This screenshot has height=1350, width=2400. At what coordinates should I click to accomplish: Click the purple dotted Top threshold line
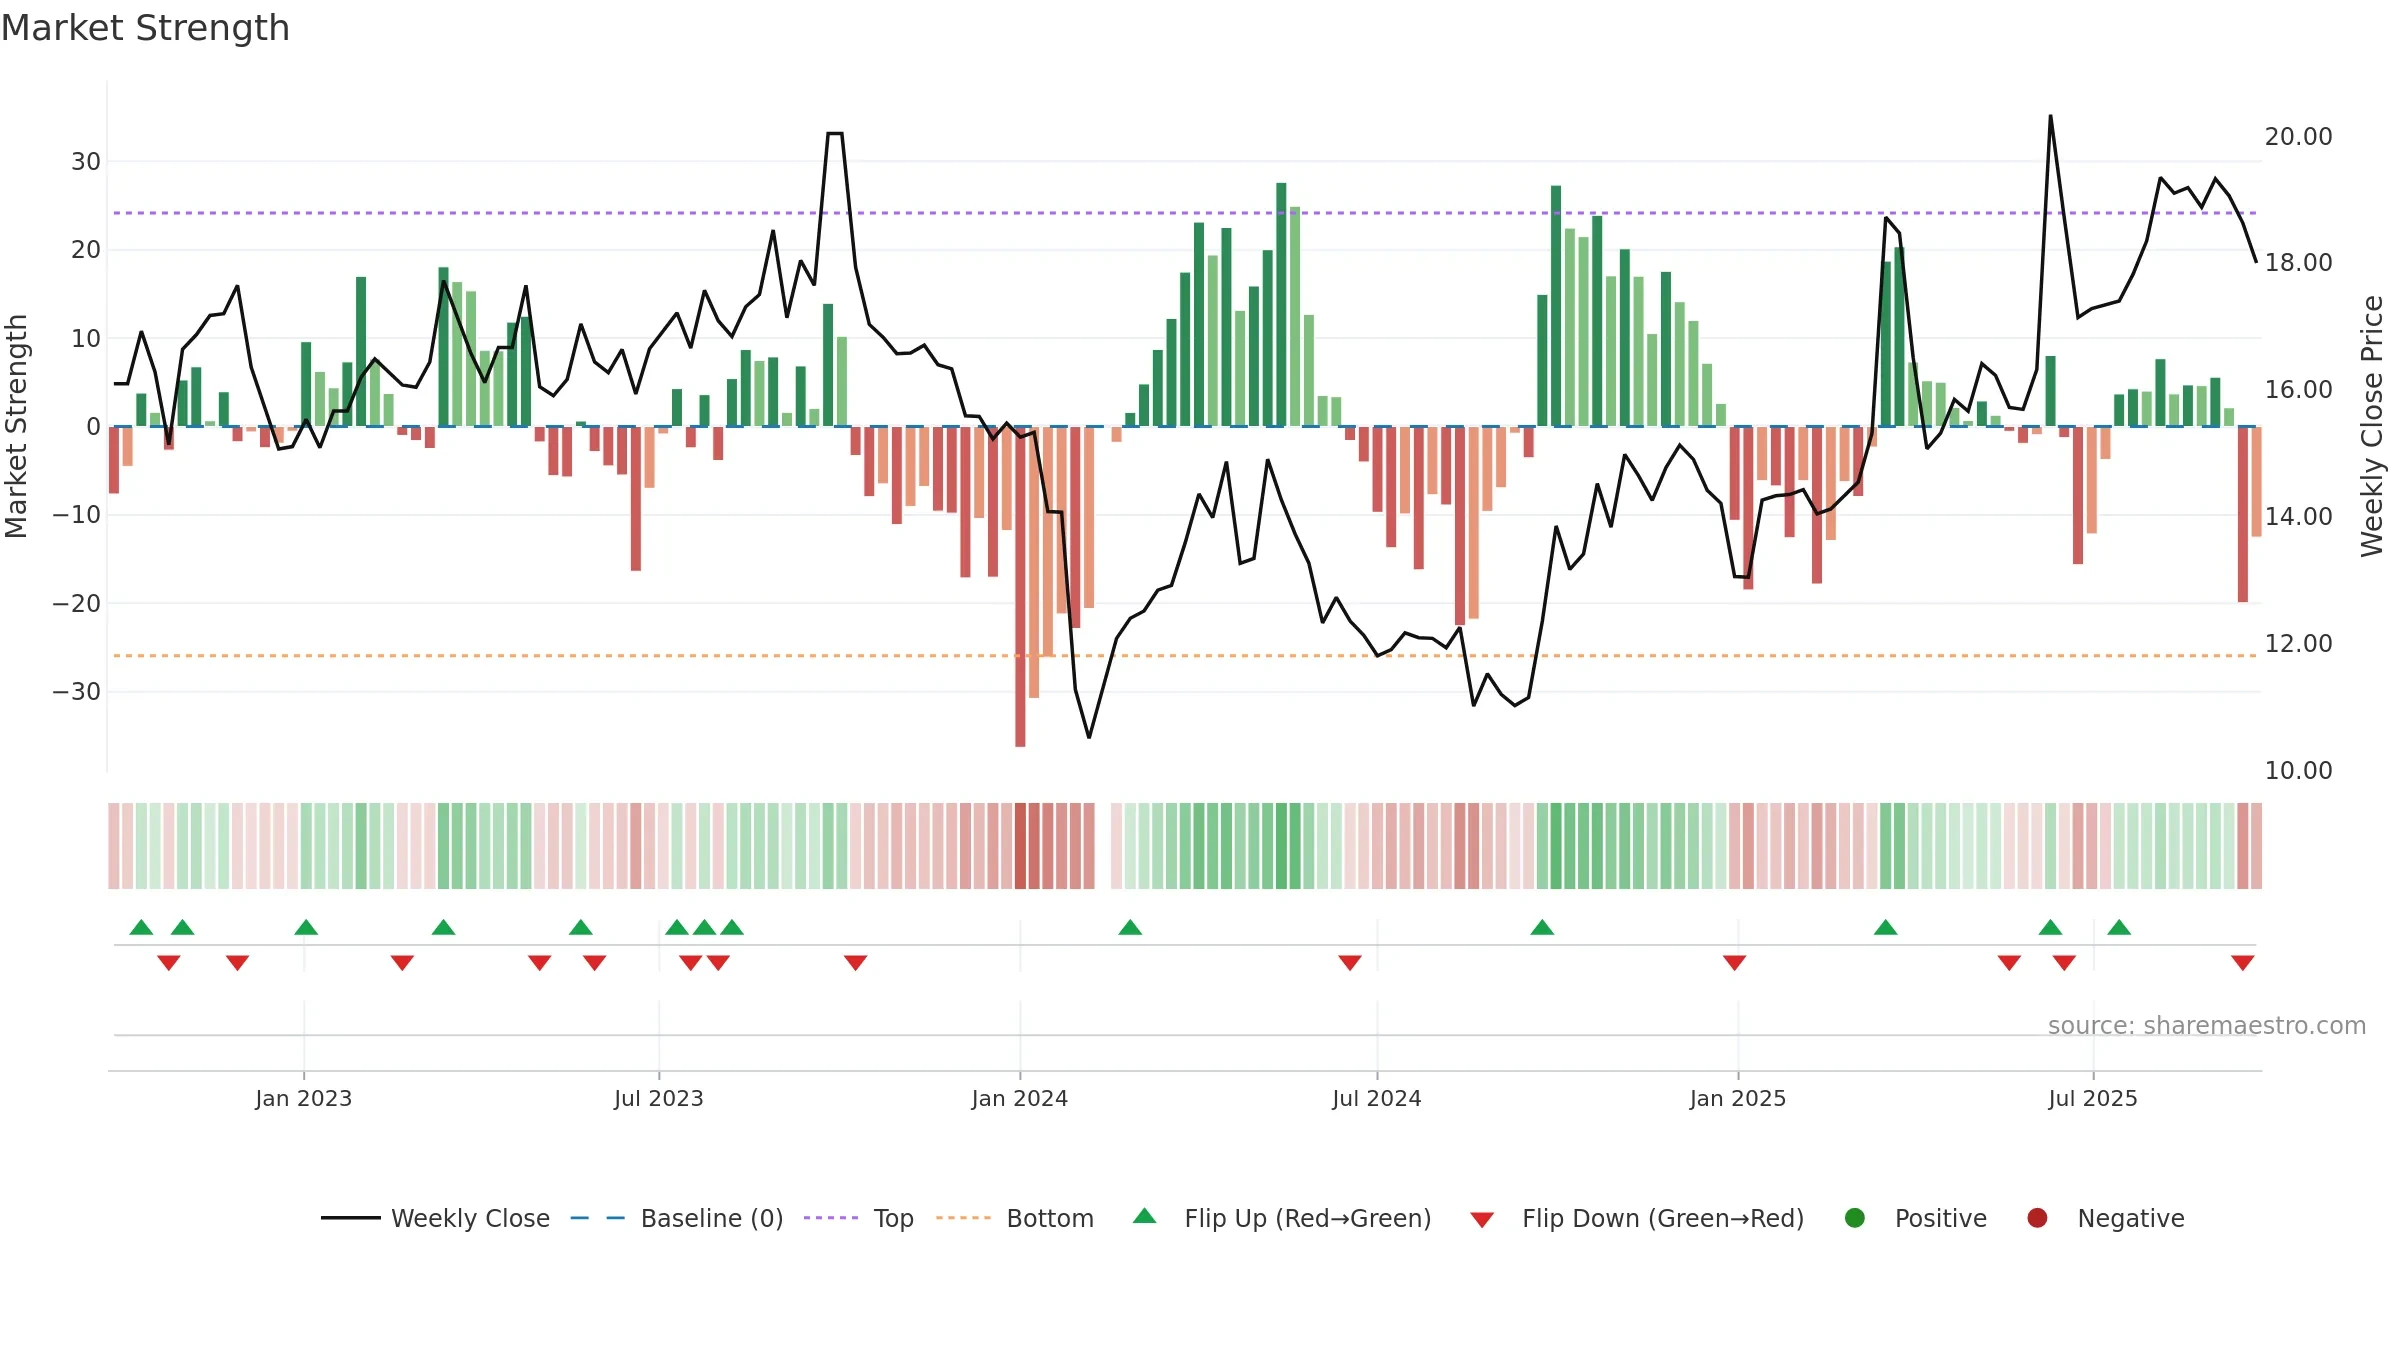tap(1185, 213)
